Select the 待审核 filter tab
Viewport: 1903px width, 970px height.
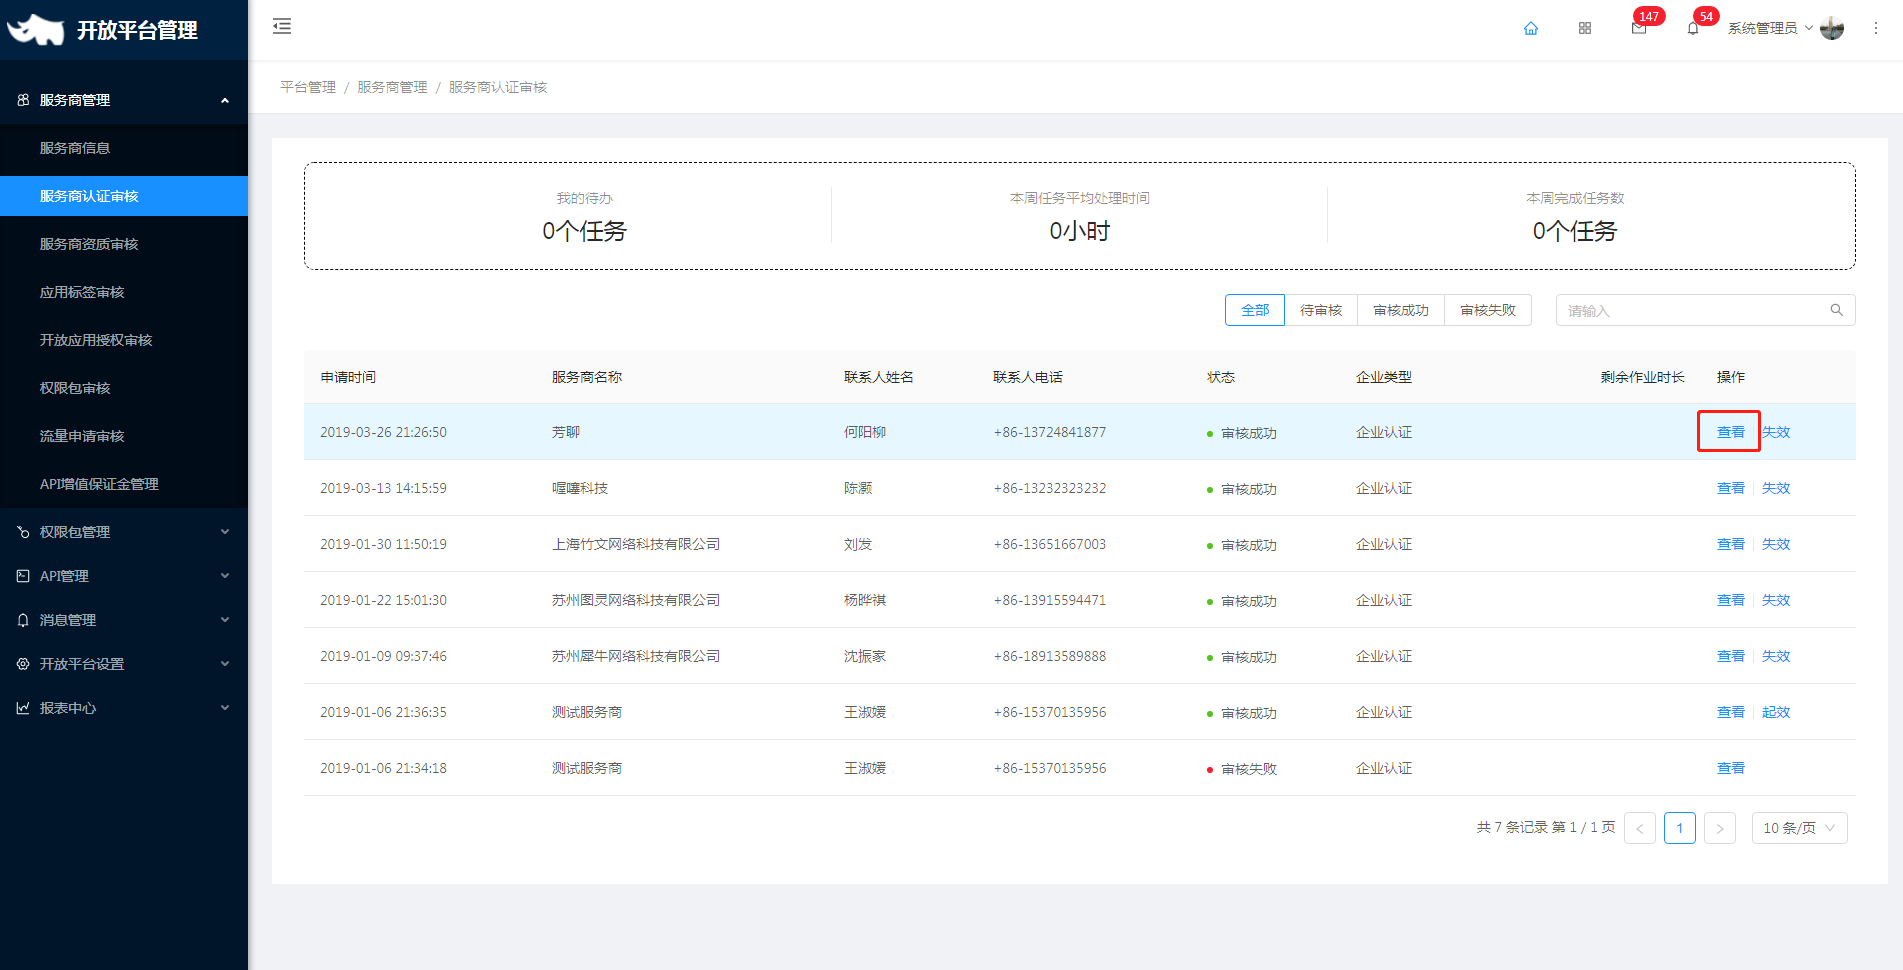point(1321,310)
